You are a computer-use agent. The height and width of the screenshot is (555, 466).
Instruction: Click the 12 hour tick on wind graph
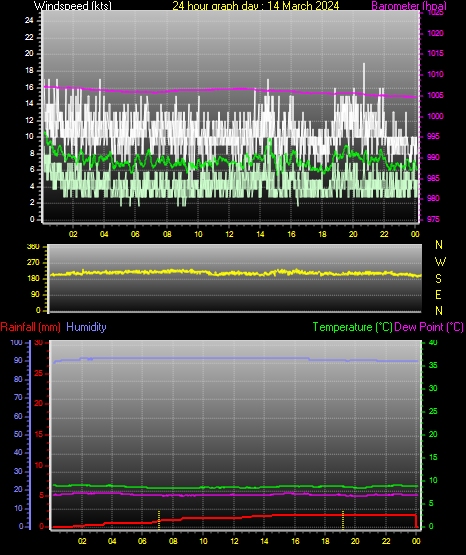229,234
